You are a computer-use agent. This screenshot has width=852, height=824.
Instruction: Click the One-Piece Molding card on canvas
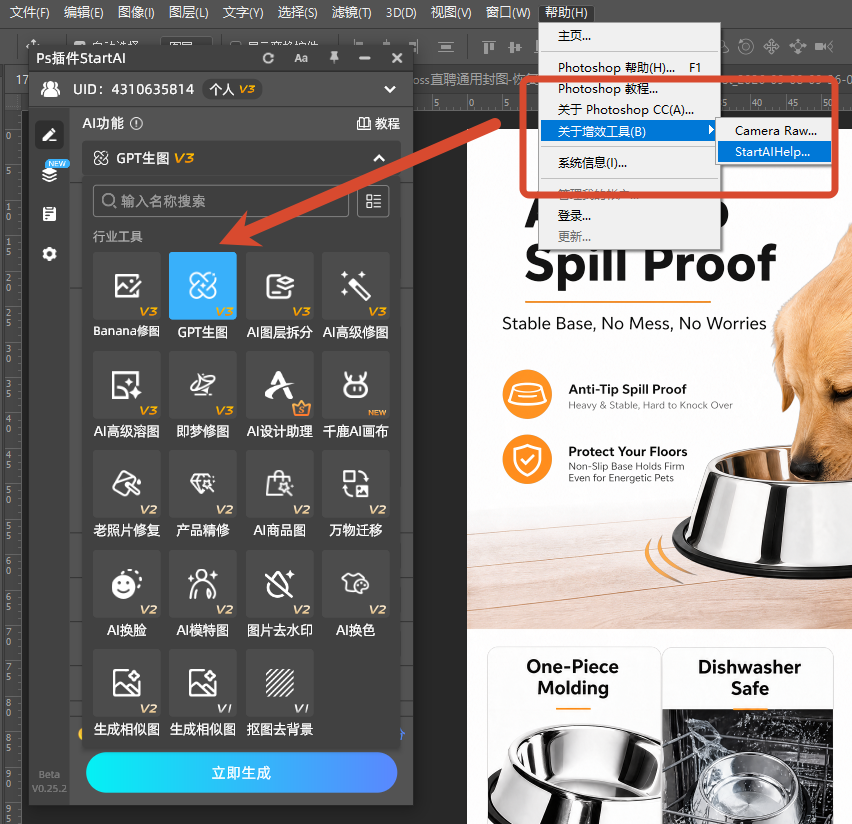(573, 734)
